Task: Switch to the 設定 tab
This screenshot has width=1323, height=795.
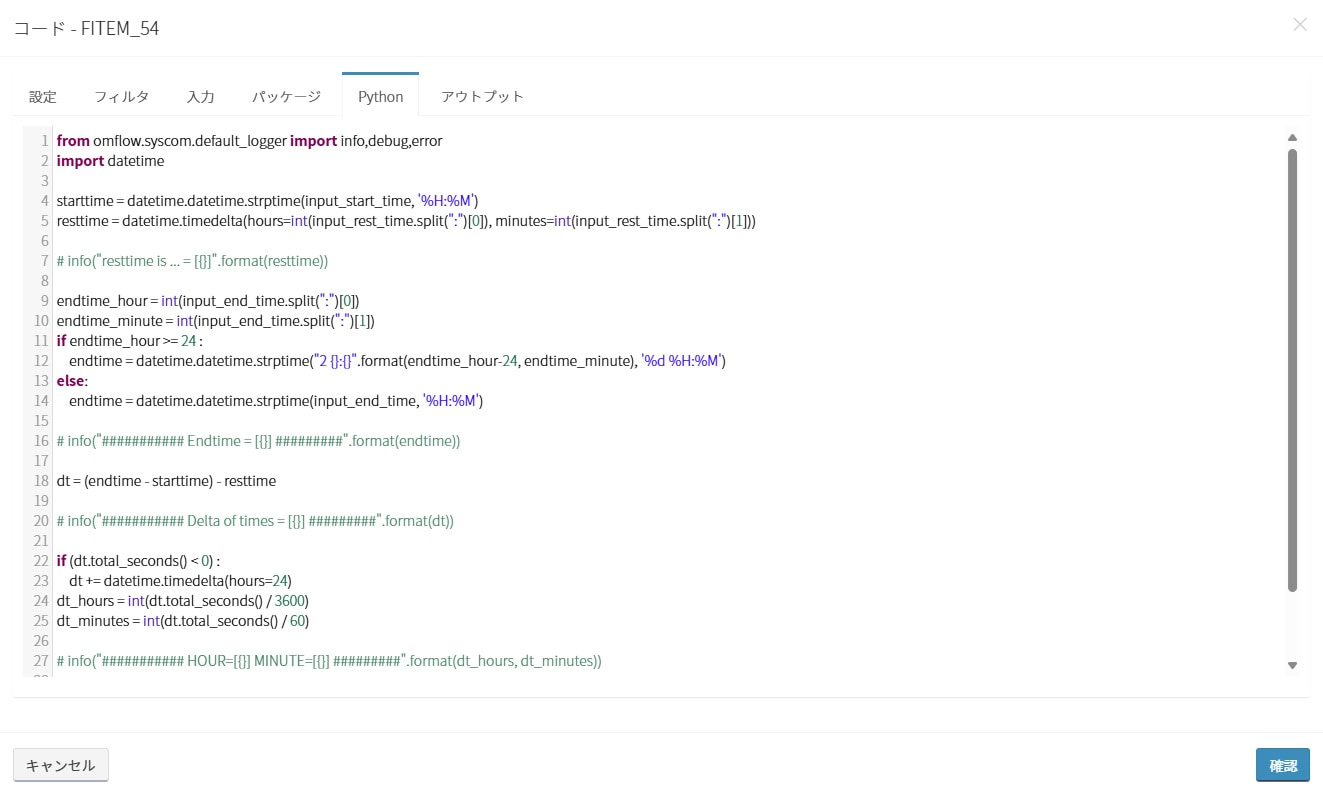Action: (43, 97)
